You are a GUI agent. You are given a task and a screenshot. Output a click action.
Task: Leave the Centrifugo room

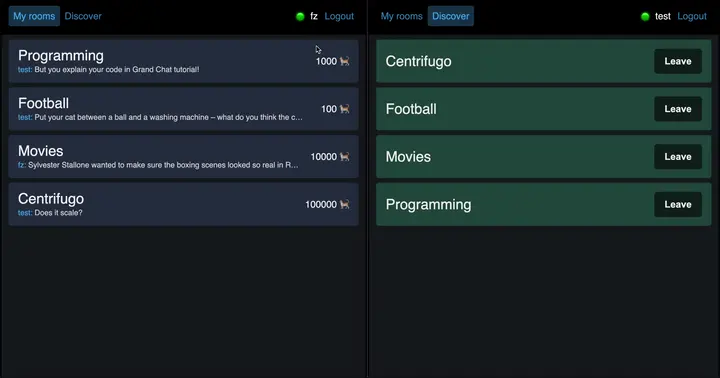click(678, 61)
